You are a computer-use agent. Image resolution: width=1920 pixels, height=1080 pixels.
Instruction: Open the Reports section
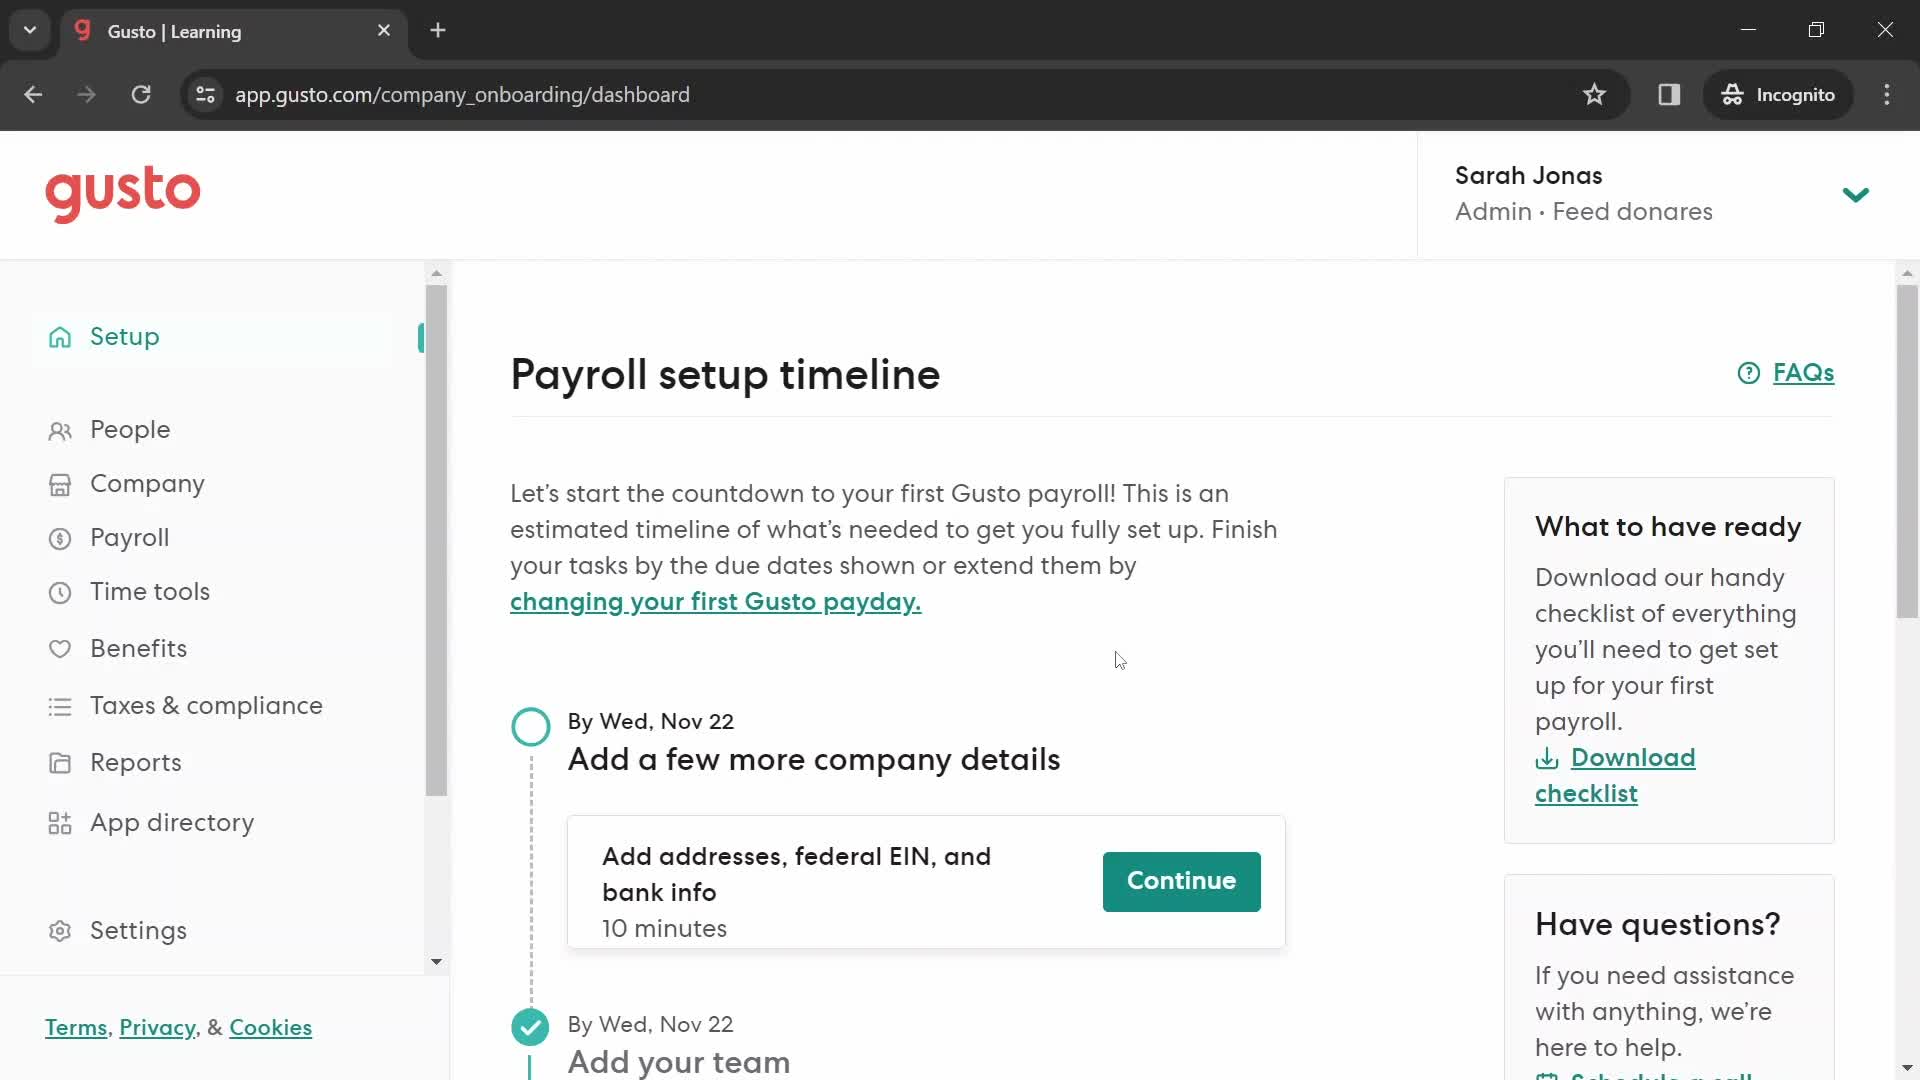(136, 762)
